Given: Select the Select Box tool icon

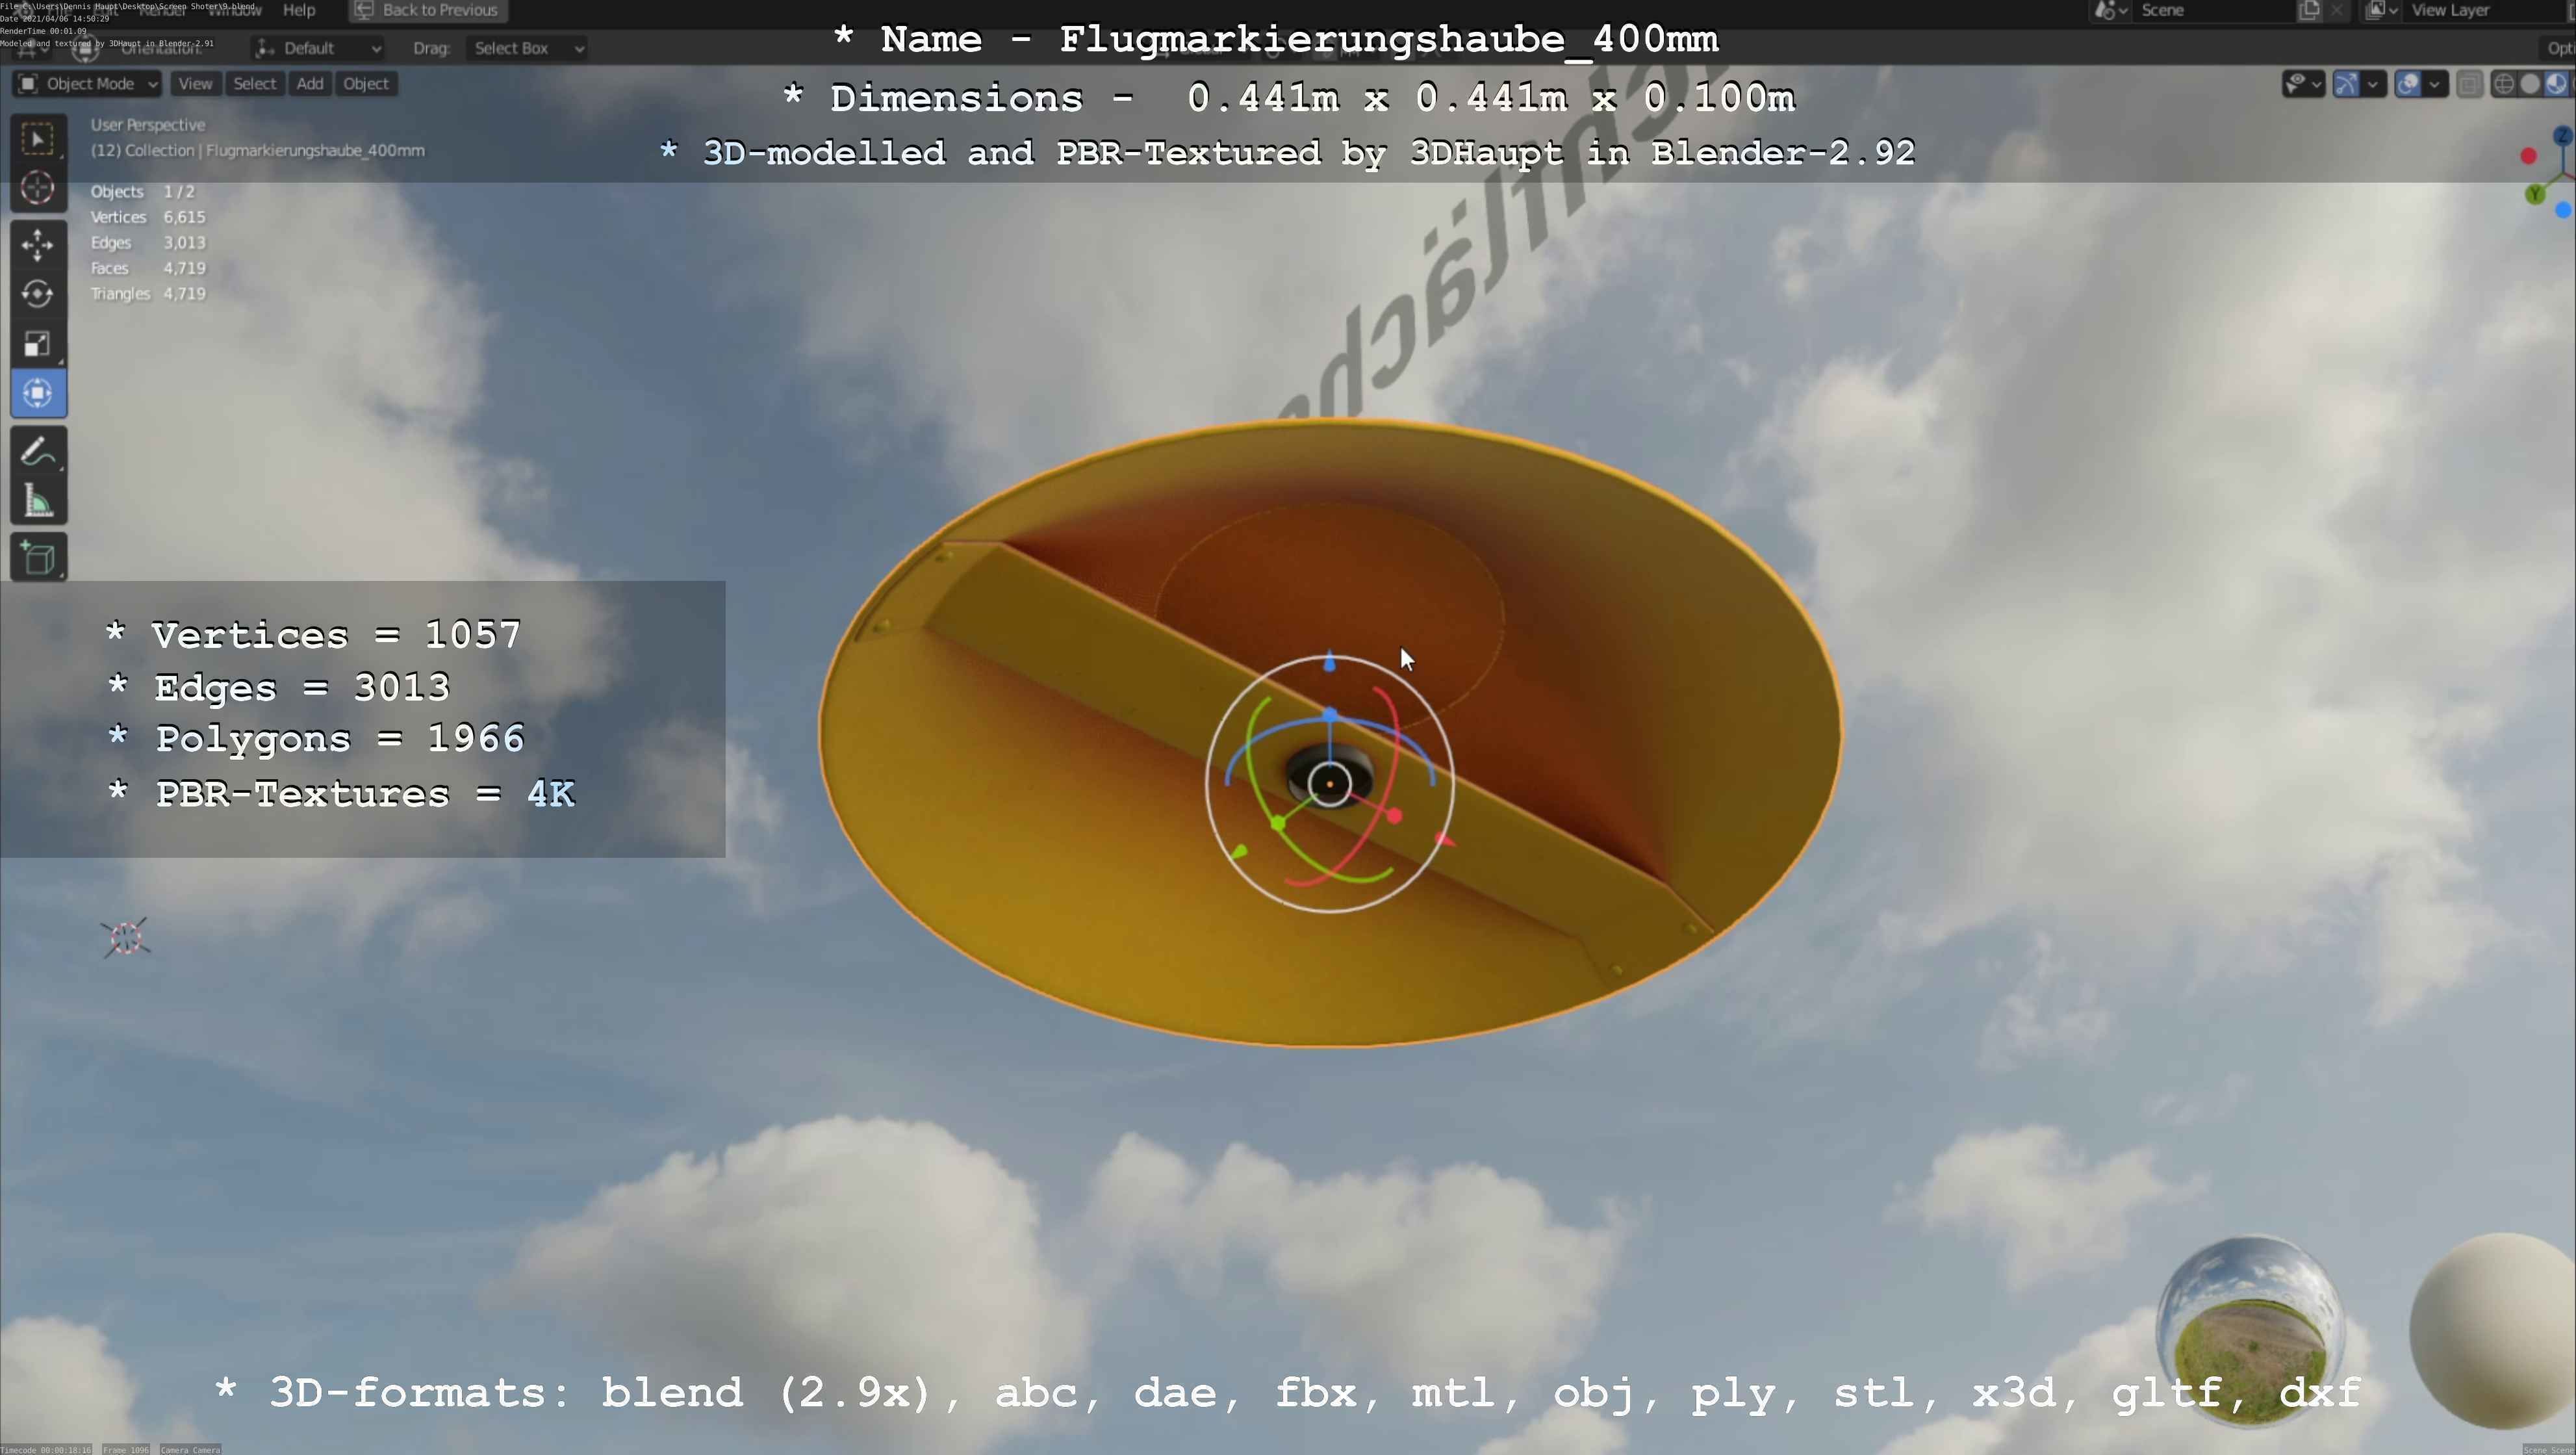Looking at the screenshot, I should pos(38,138).
